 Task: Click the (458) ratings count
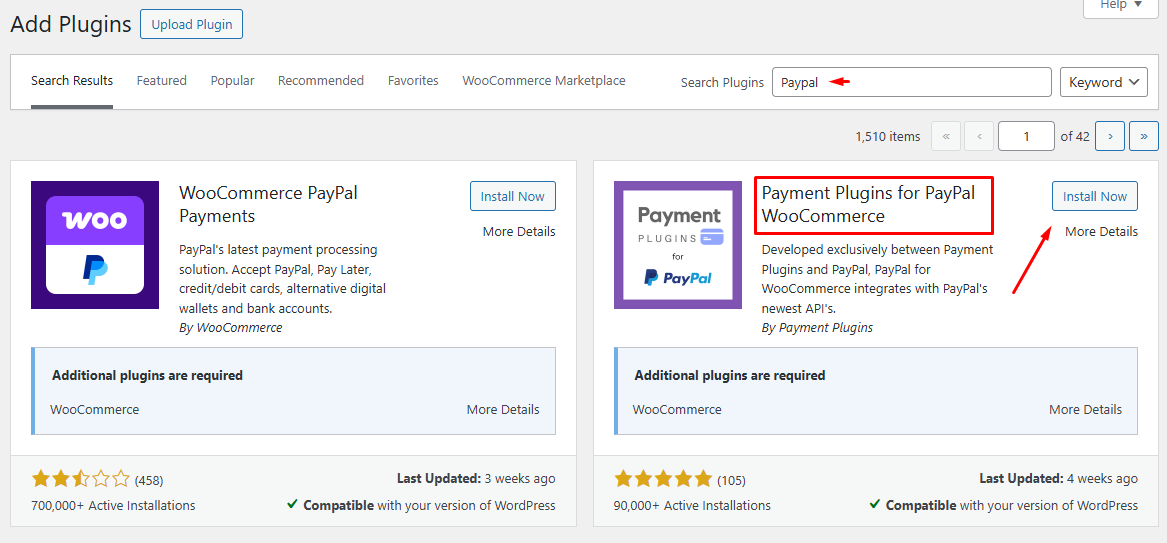point(149,480)
